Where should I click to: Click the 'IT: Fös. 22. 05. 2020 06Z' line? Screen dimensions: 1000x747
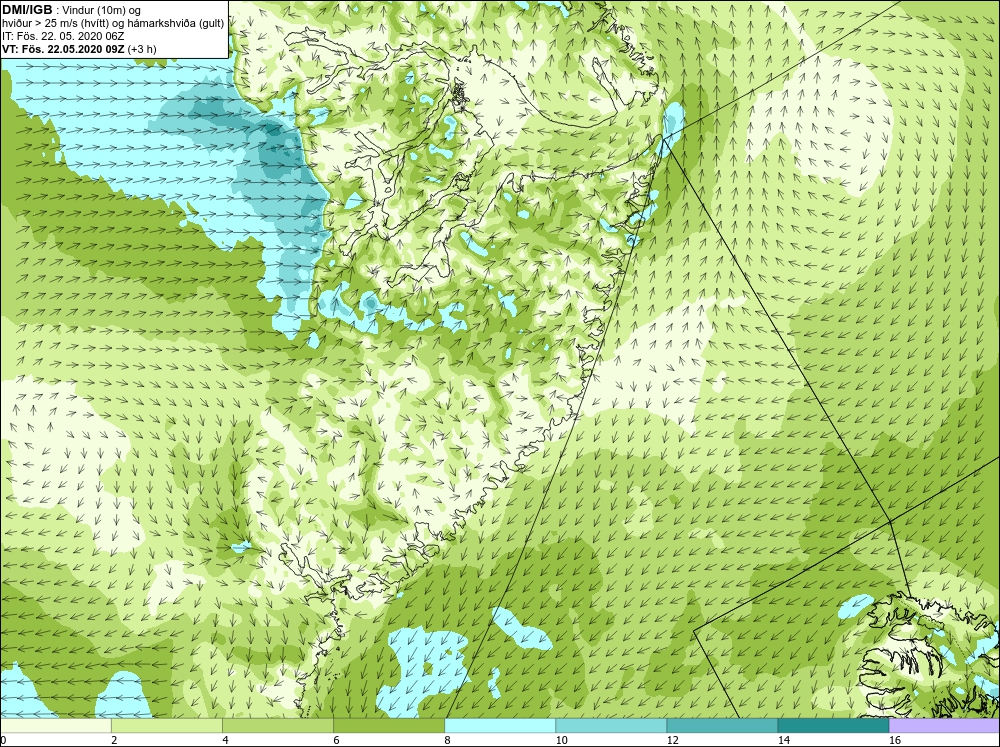coord(62,36)
